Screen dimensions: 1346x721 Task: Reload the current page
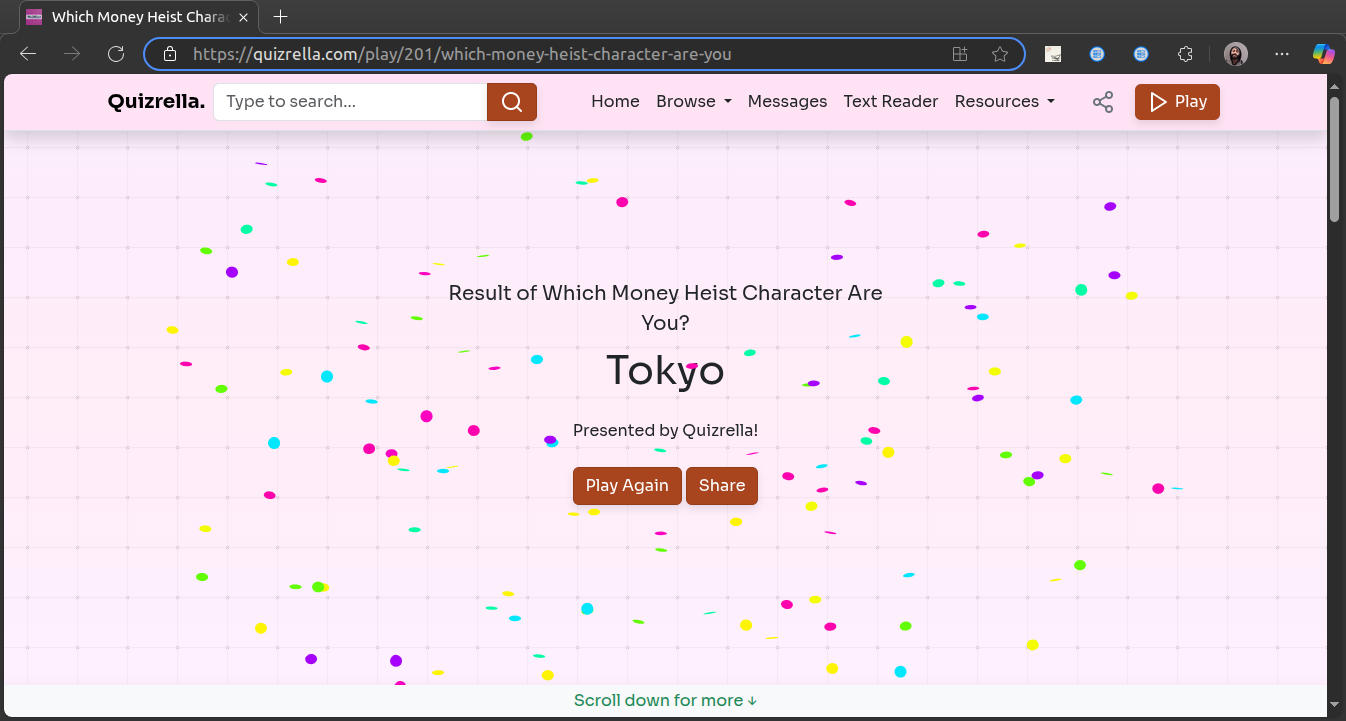pos(115,54)
